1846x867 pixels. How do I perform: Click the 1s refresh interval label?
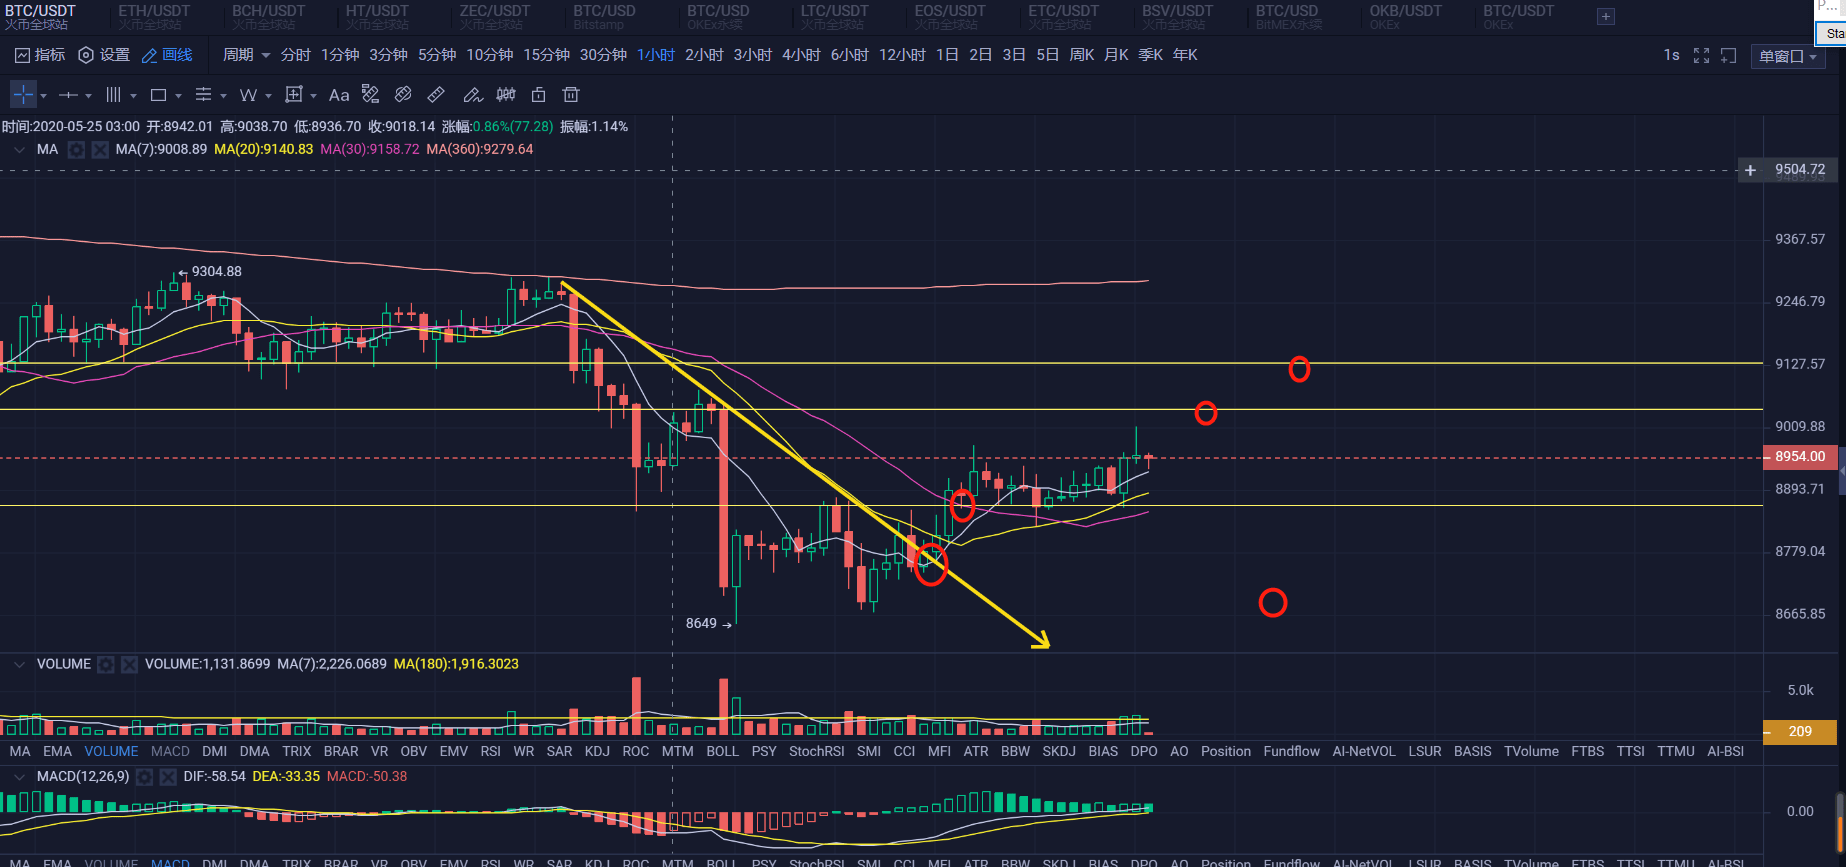pyautogui.click(x=1671, y=55)
